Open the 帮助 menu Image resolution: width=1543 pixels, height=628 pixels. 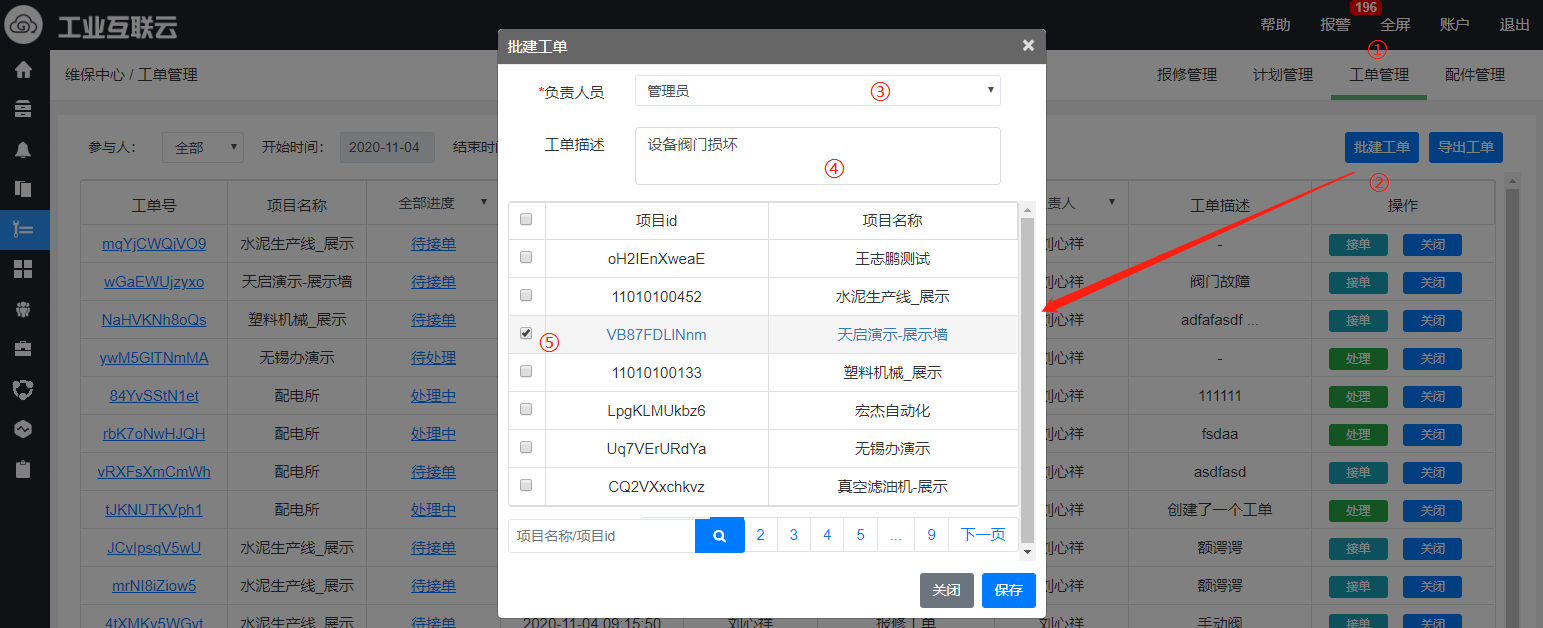tap(1275, 25)
